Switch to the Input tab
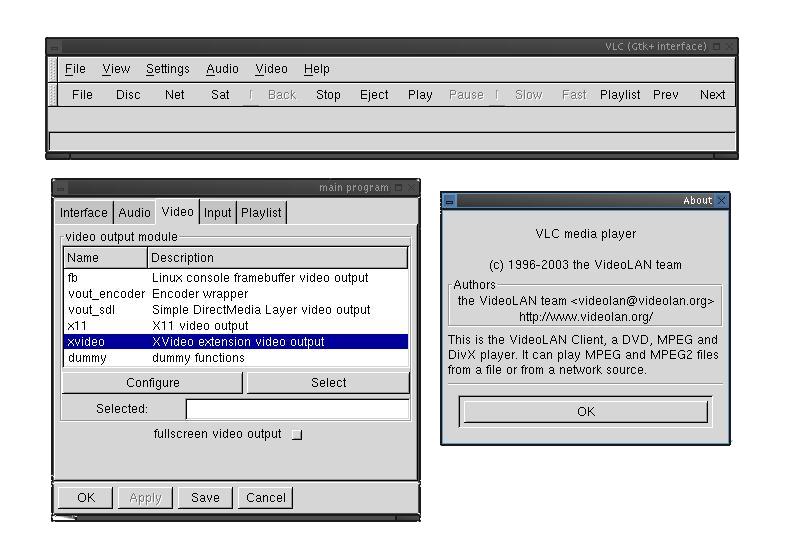The image size is (796, 553). (x=217, y=213)
